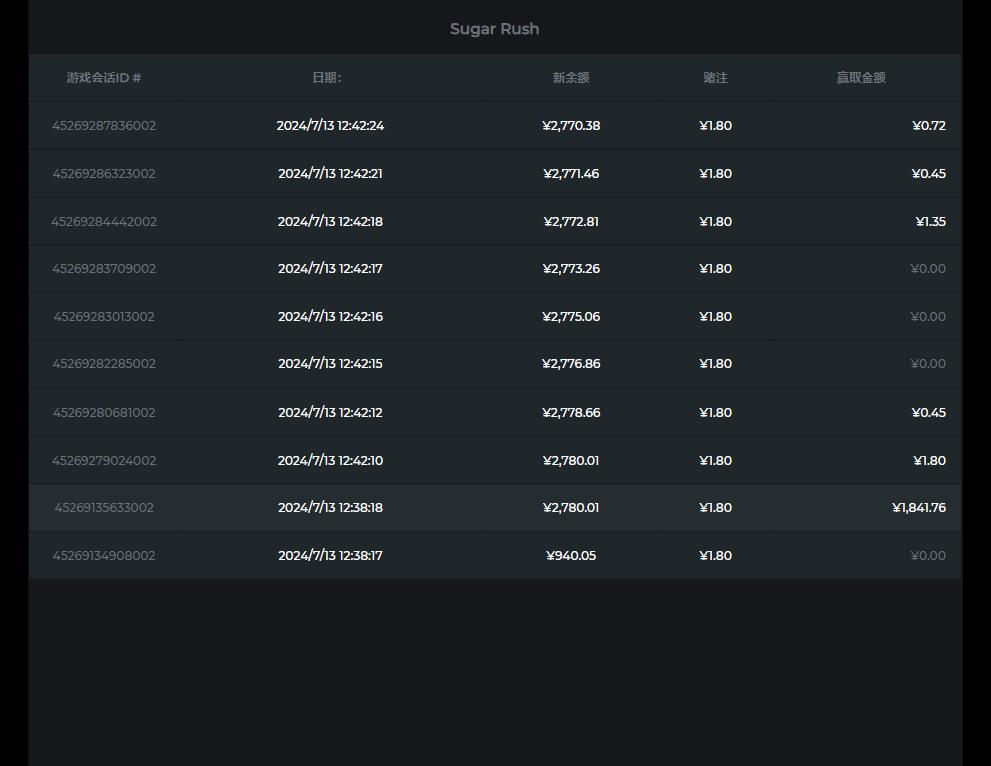Image resolution: width=991 pixels, height=766 pixels.
Task: Open session ID 45269286323002
Action: 104,174
